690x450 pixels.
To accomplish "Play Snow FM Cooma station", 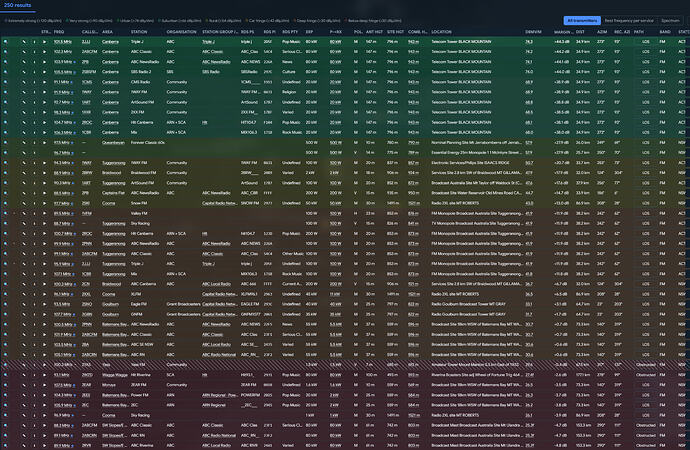I will [44, 203].
